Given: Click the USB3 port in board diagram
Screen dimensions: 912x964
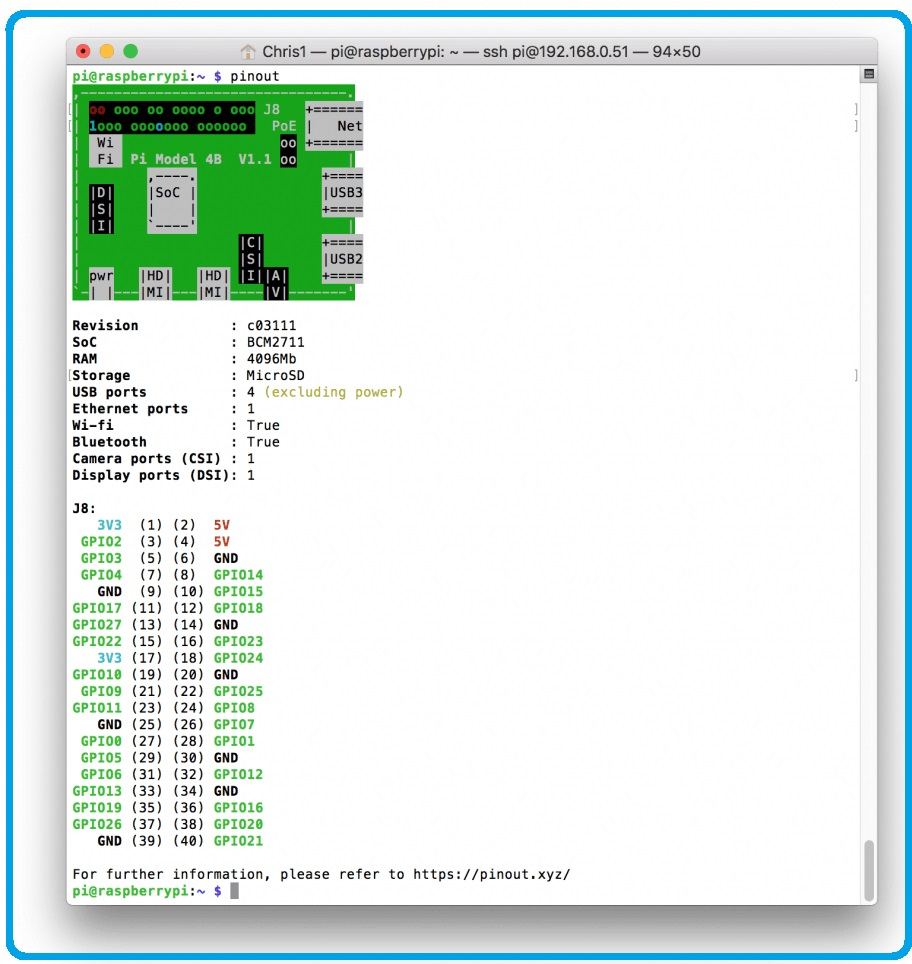Looking at the screenshot, I should click(x=342, y=192).
